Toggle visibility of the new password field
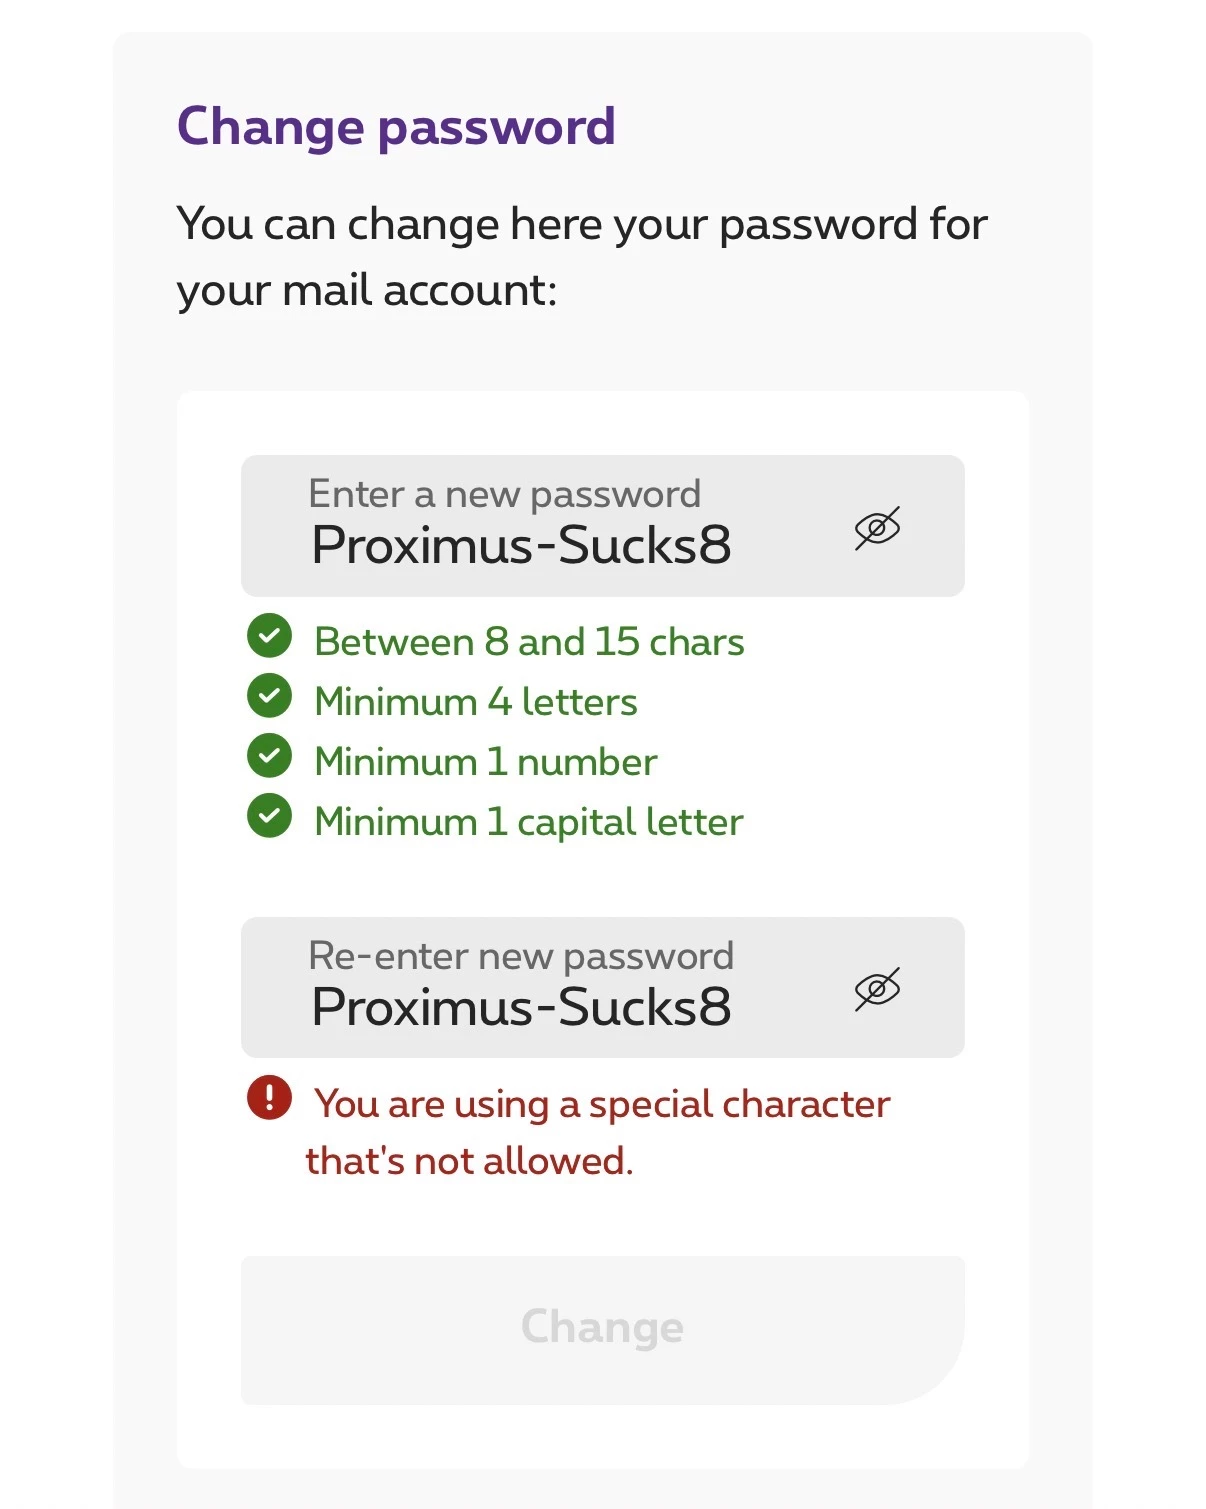The width and height of the screenshot is (1206, 1509). click(877, 528)
